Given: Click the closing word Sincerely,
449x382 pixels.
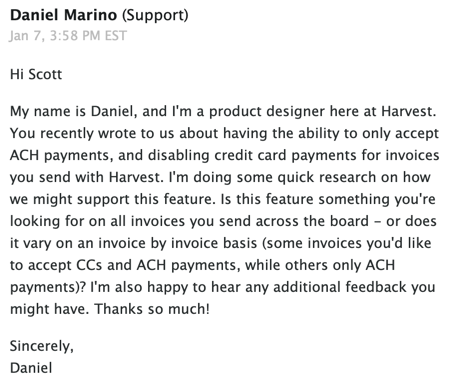Looking at the screenshot, I should pos(42,346).
